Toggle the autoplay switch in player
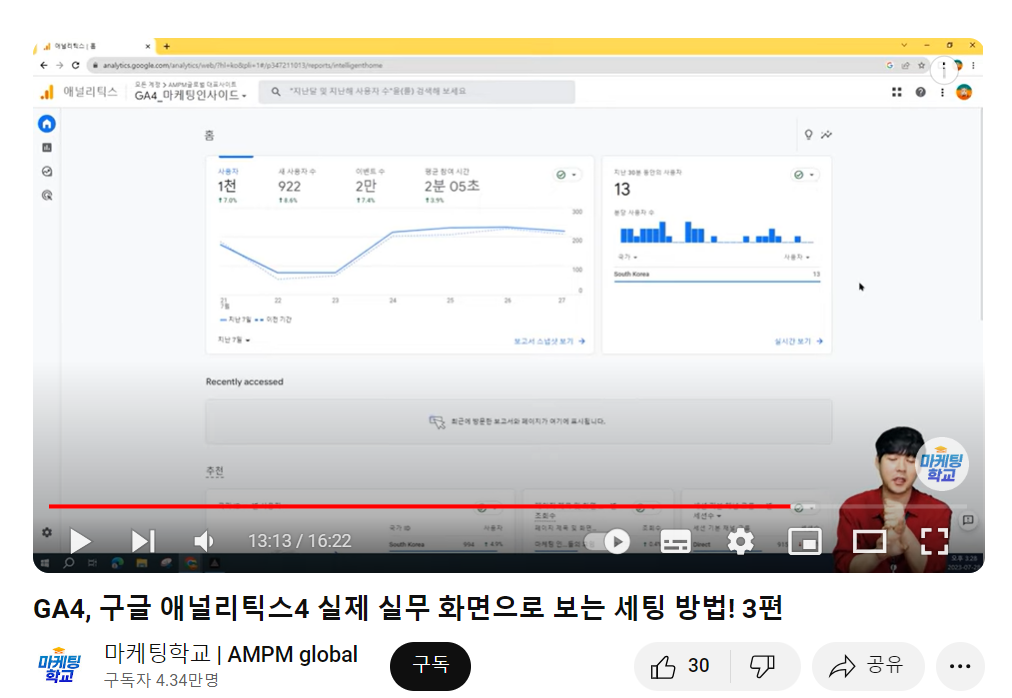Viewport: 1012px width, 698px height. (x=608, y=541)
